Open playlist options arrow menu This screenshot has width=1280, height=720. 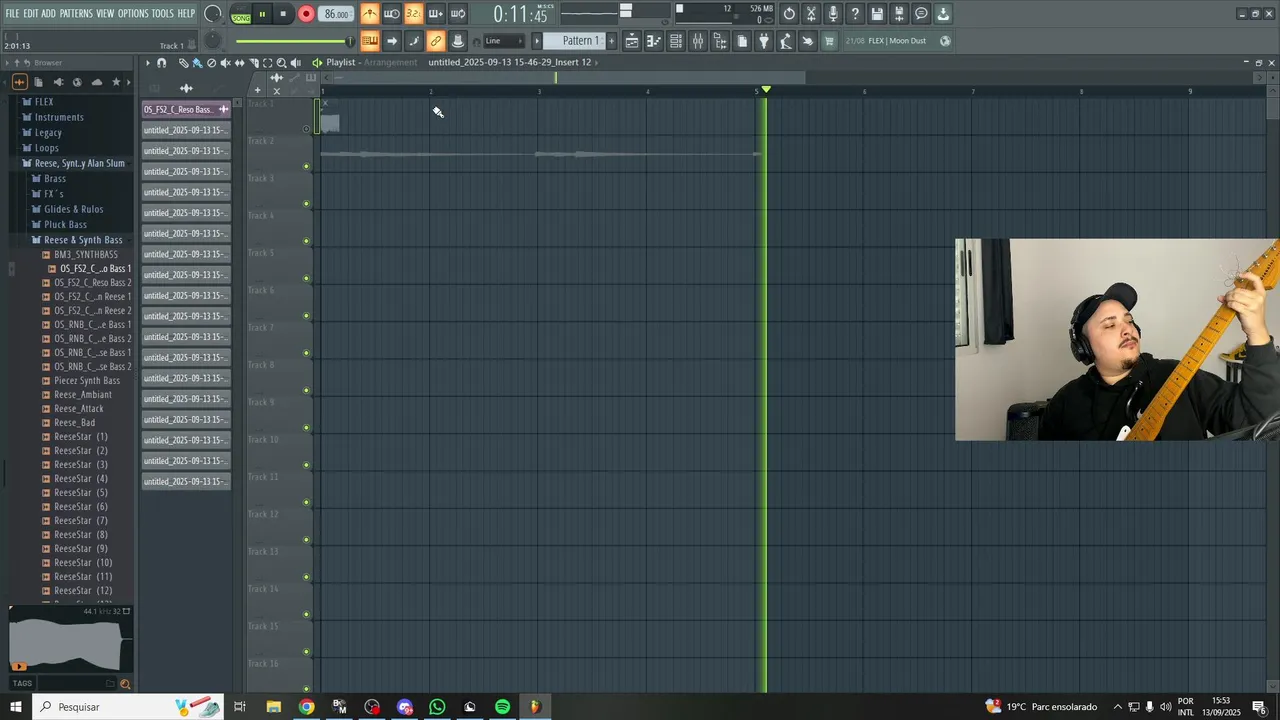point(147,63)
